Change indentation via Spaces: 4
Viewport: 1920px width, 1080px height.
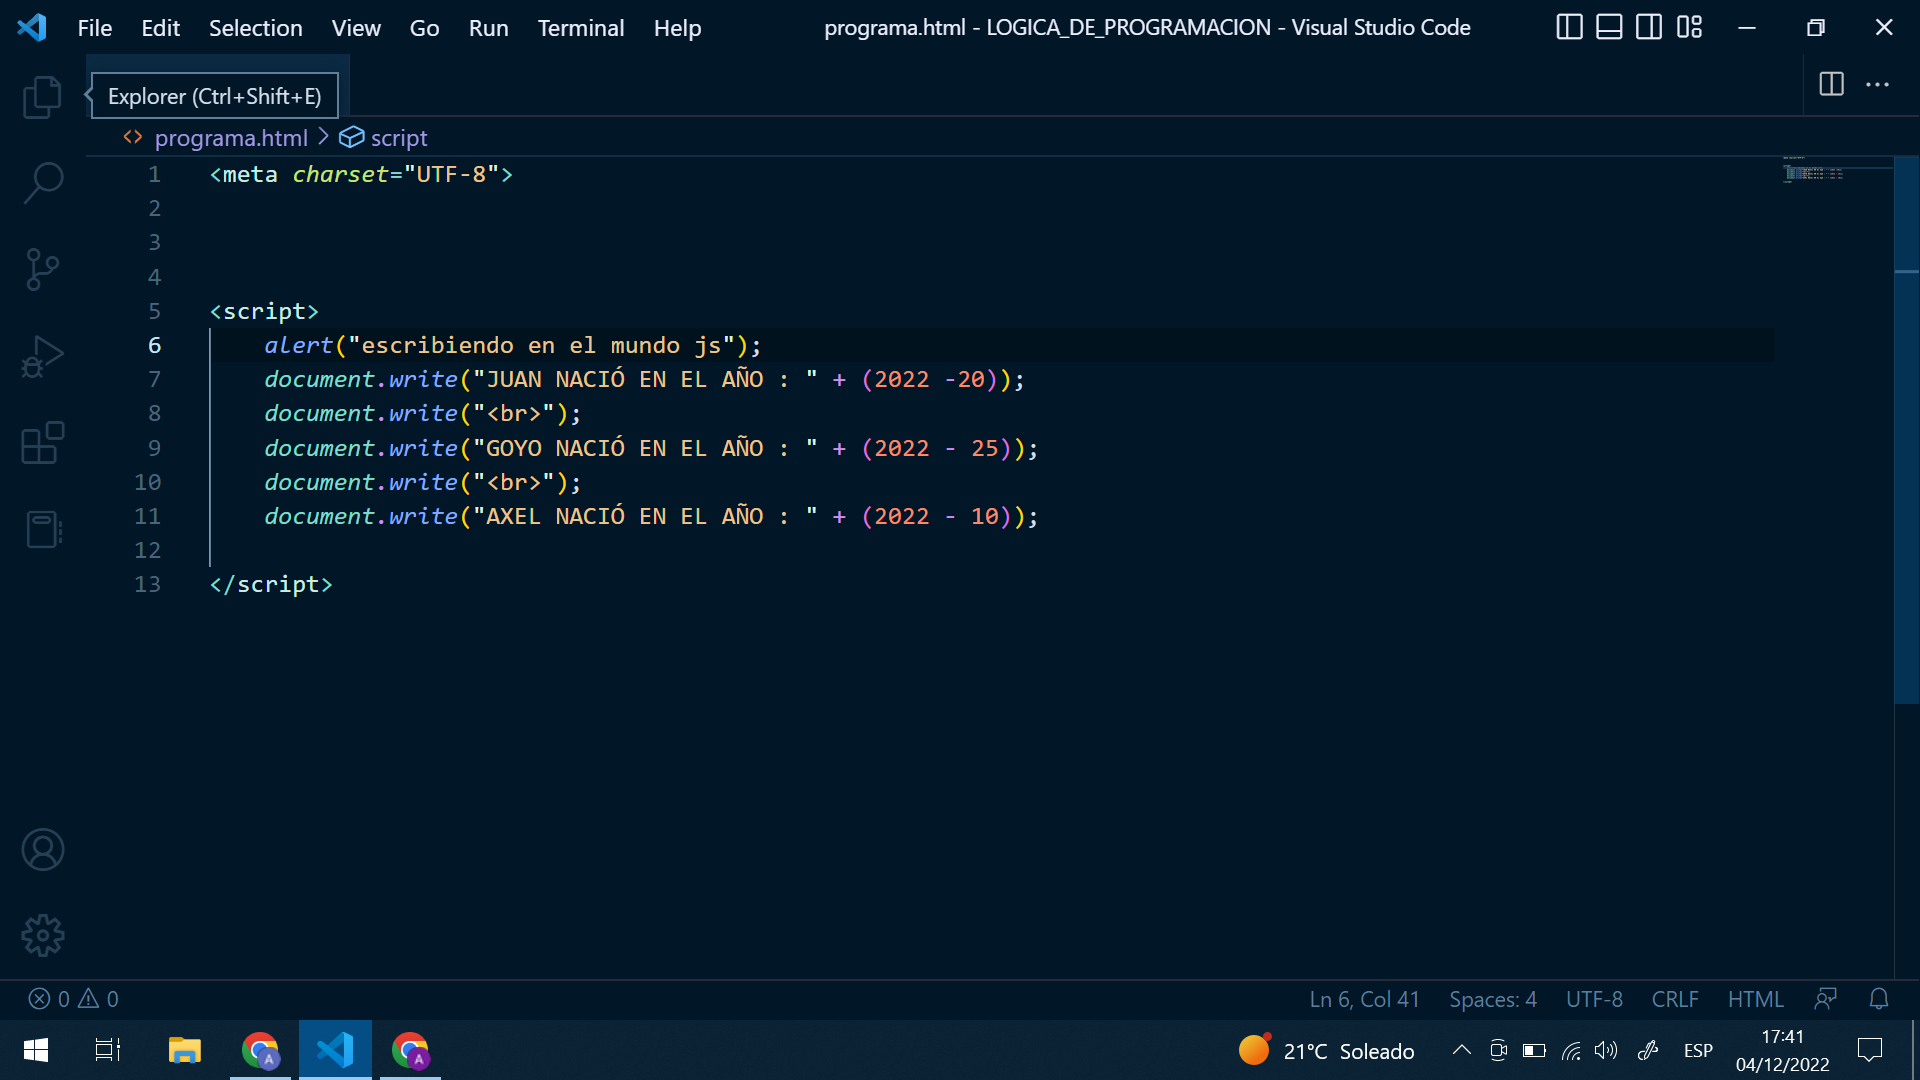pos(1492,999)
